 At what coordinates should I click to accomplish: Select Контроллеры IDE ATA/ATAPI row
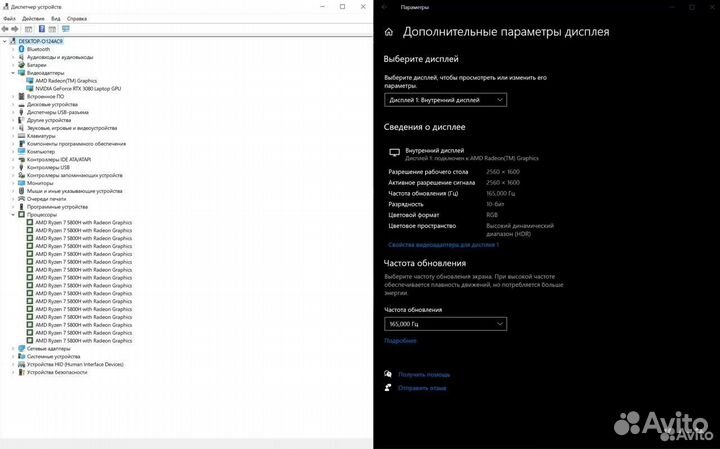pyautogui.click(x=59, y=159)
